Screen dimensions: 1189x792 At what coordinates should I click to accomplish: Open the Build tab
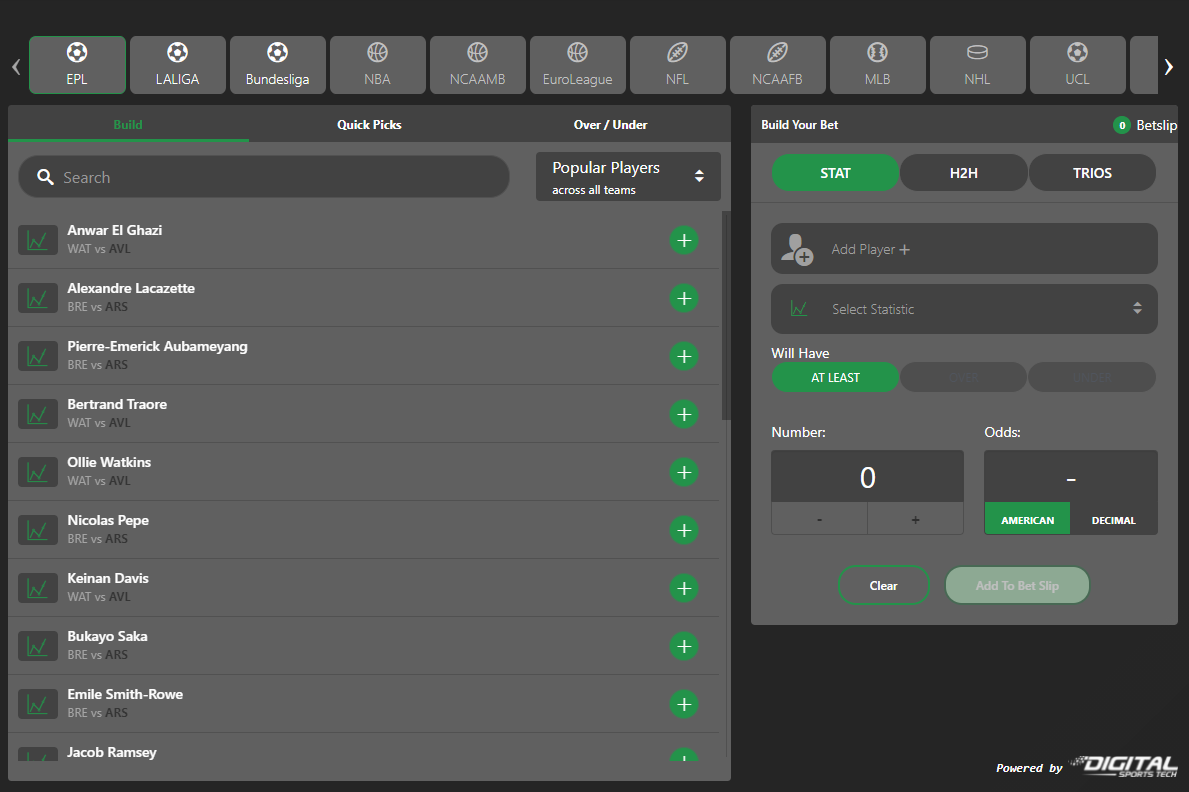[x=128, y=124]
